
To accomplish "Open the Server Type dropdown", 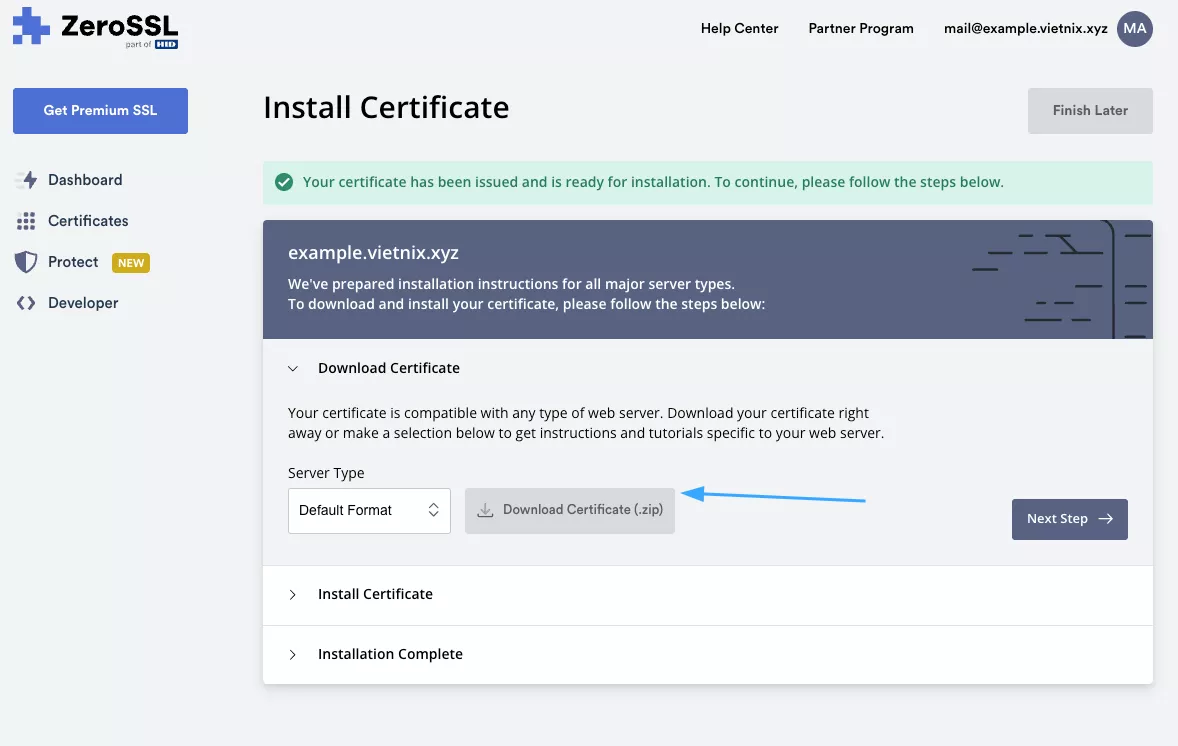I will (369, 510).
